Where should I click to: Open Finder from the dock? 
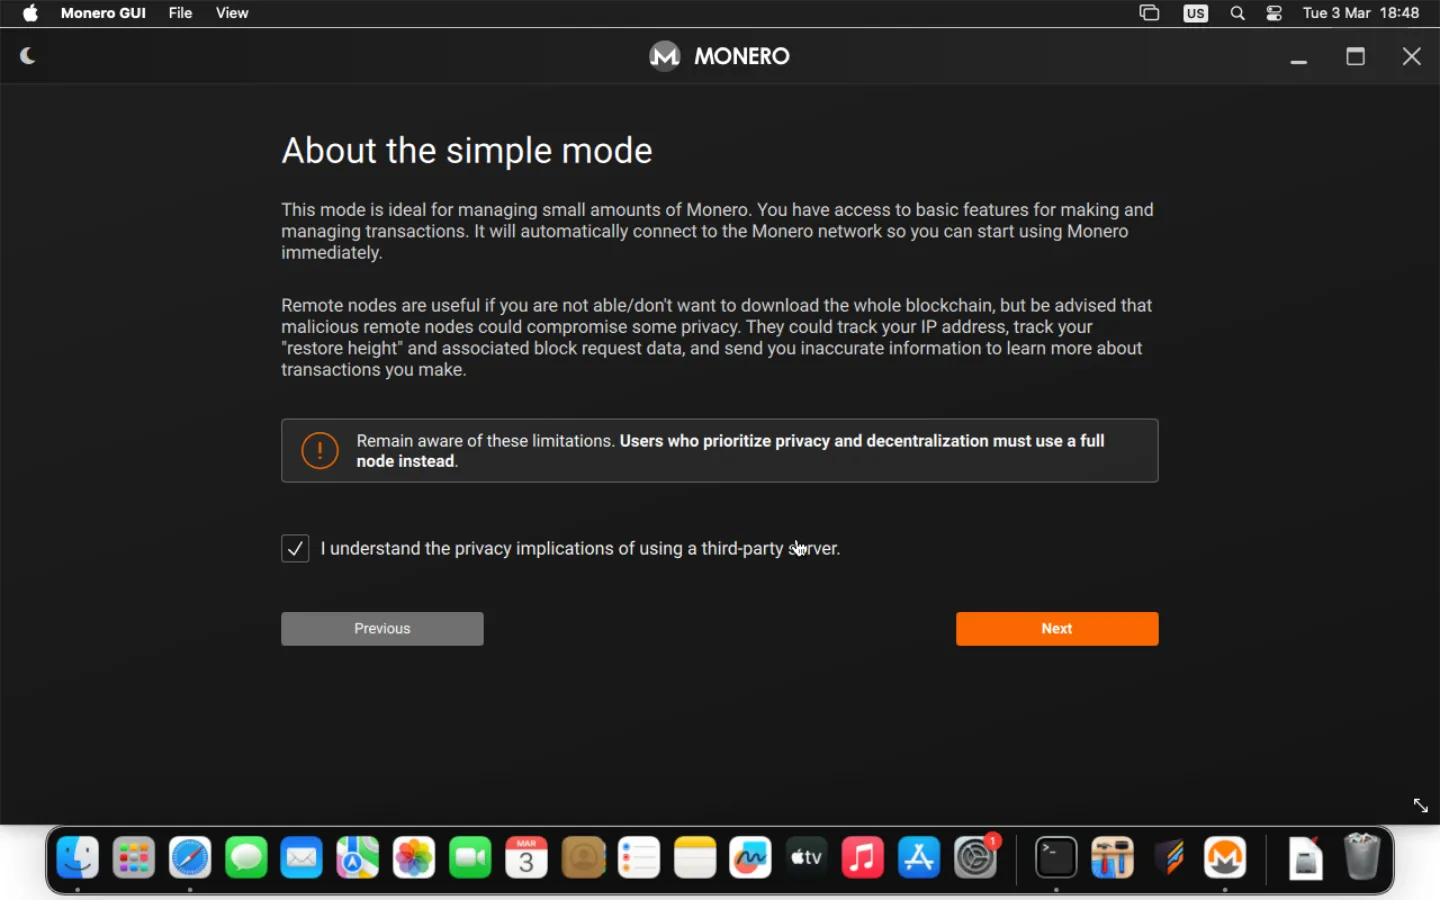coord(78,858)
